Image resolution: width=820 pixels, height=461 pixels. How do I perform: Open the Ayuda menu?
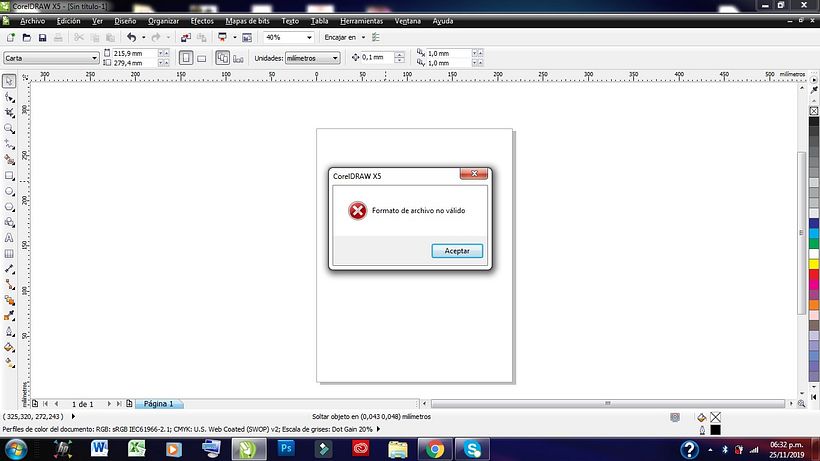pyautogui.click(x=442, y=21)
